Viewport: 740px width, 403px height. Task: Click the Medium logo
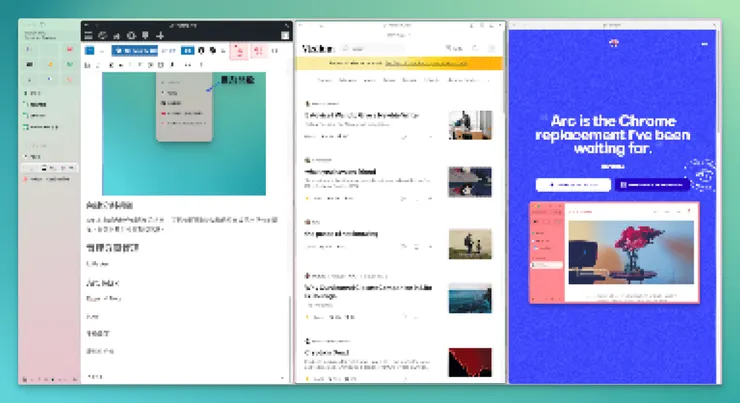(318, 49)
